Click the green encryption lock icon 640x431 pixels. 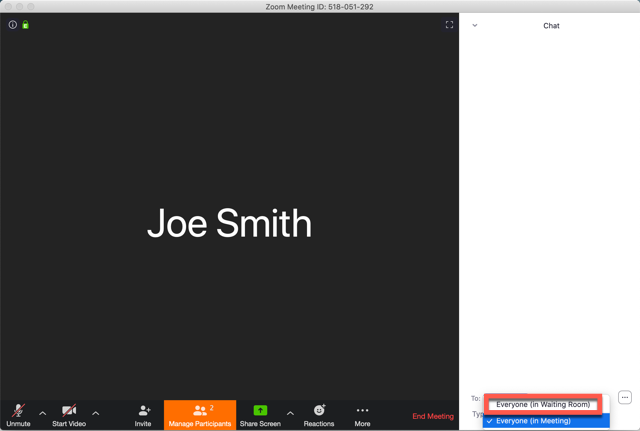click(x=25, y=25)
